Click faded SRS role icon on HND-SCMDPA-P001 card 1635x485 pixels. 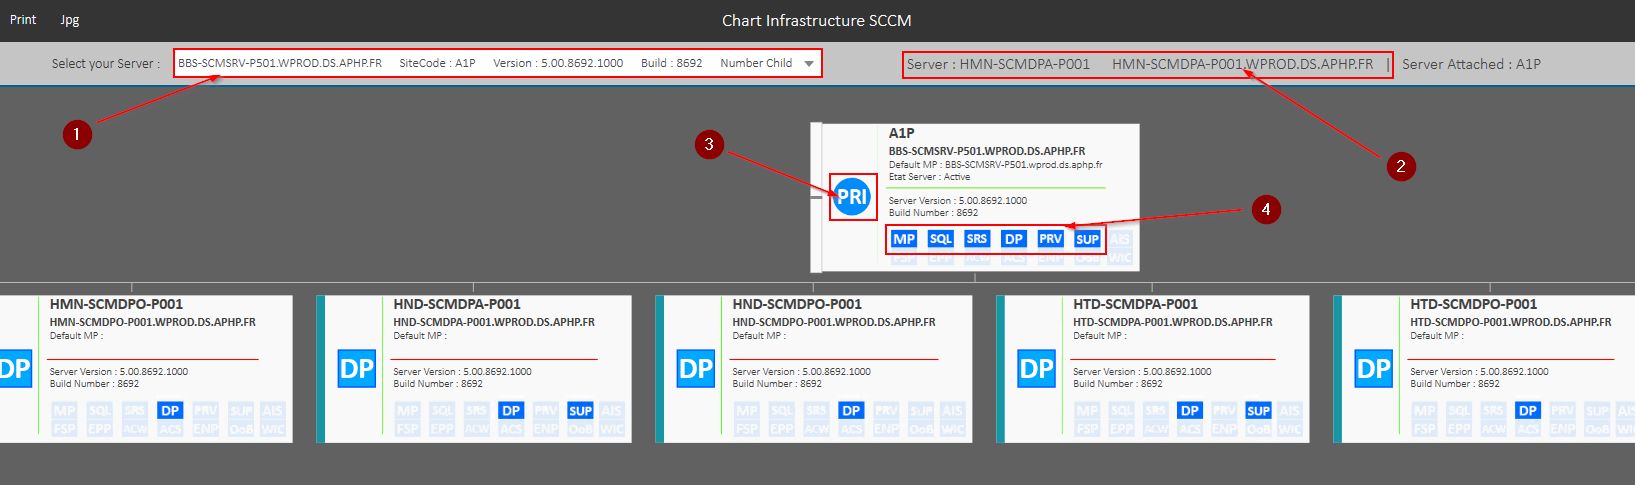click(x=476, y=411)
